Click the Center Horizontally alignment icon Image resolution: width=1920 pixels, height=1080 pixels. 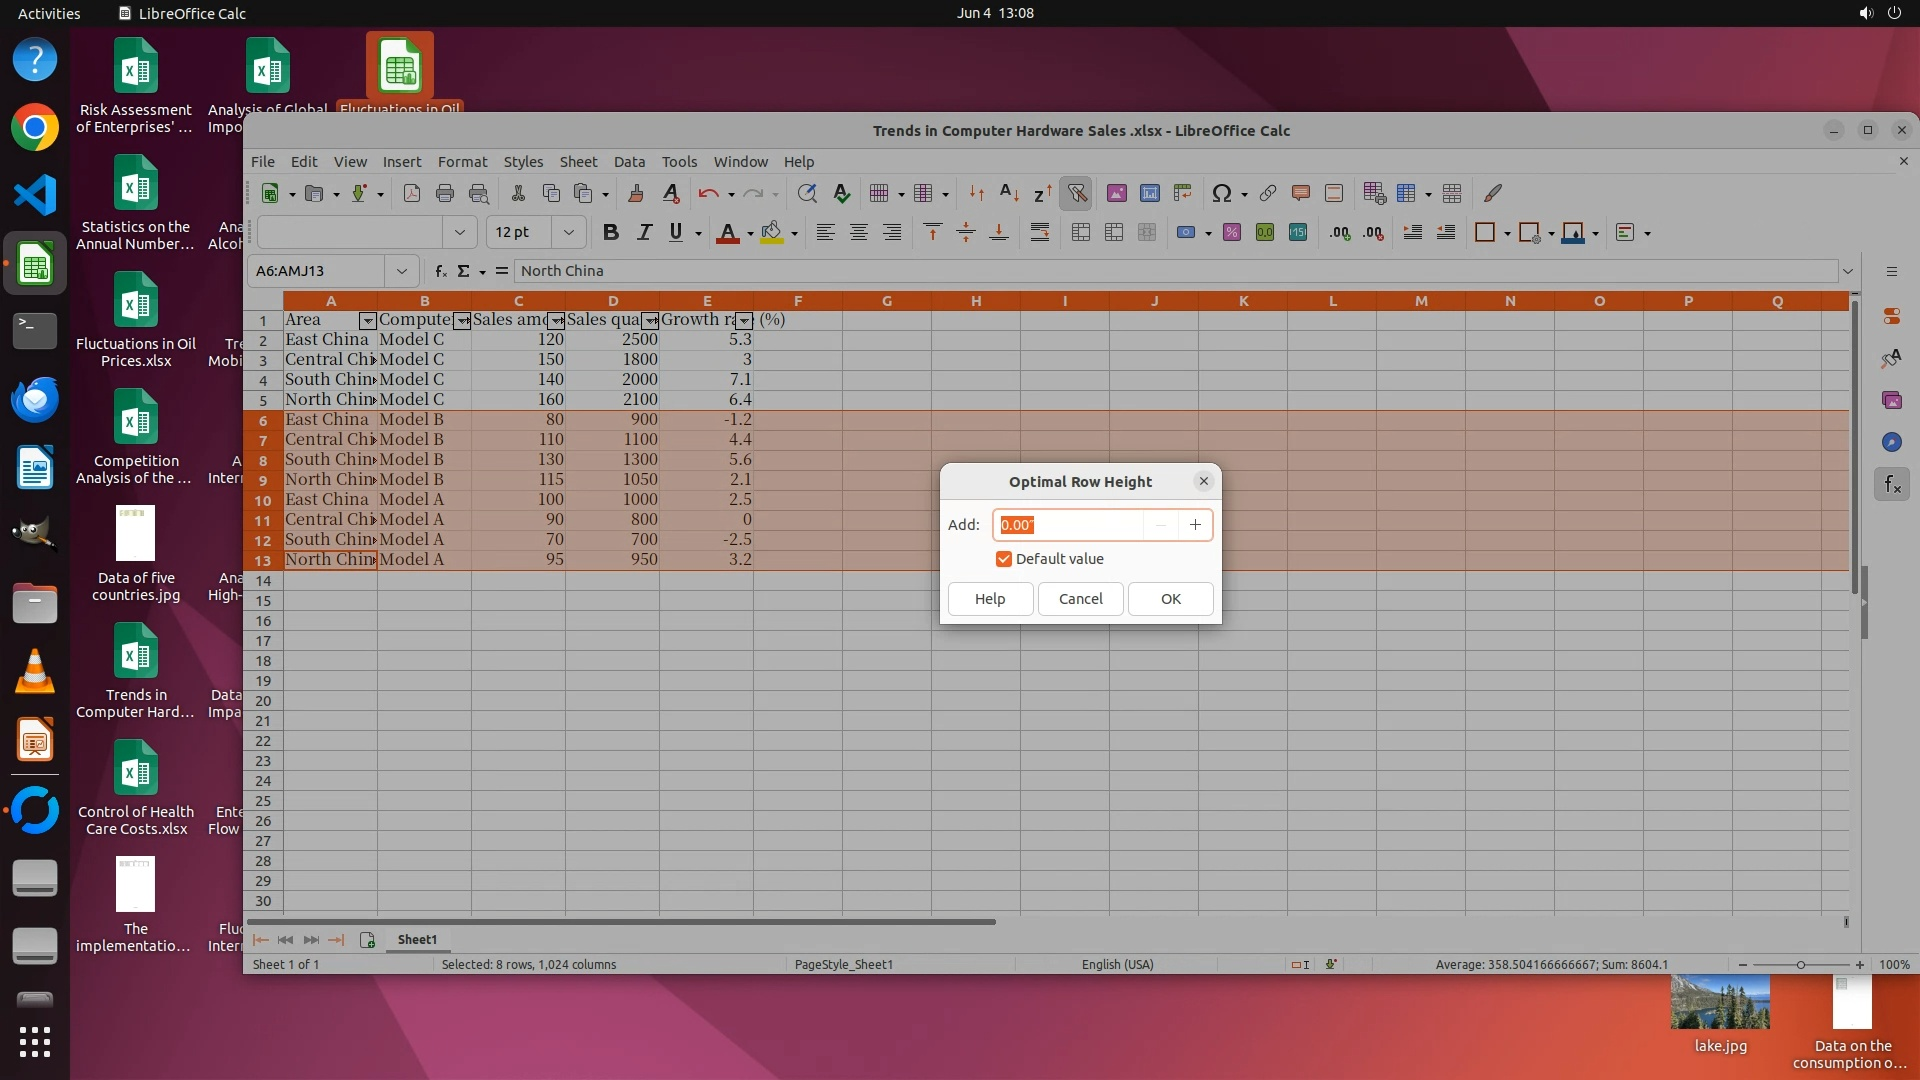click(x=858, y=233)
